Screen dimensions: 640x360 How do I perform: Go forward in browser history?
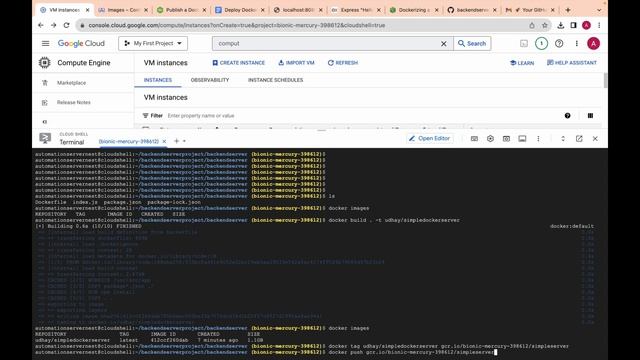53,25
